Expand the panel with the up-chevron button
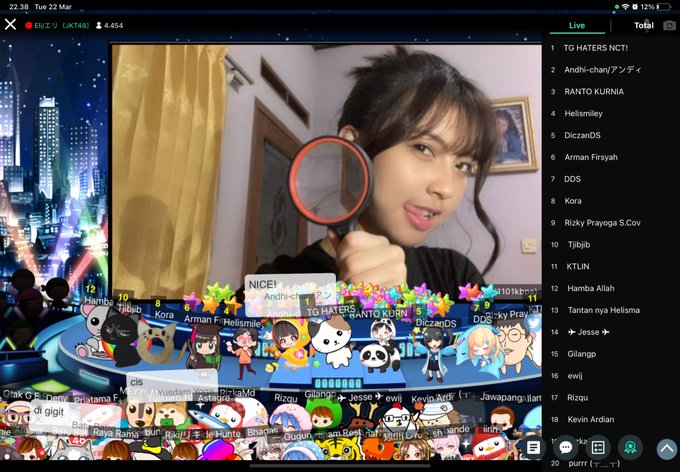The image size is (680, 472). click(667, 449)
